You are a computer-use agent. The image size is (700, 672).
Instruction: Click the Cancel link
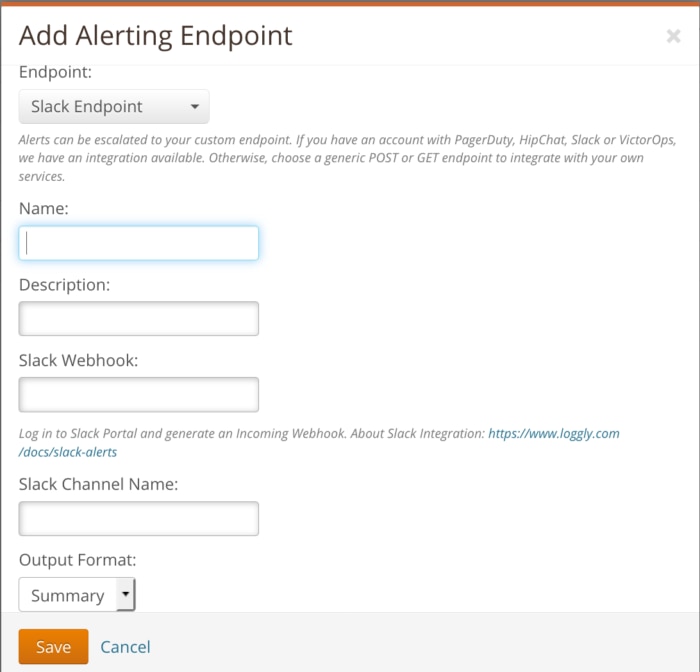coord(125,647)
